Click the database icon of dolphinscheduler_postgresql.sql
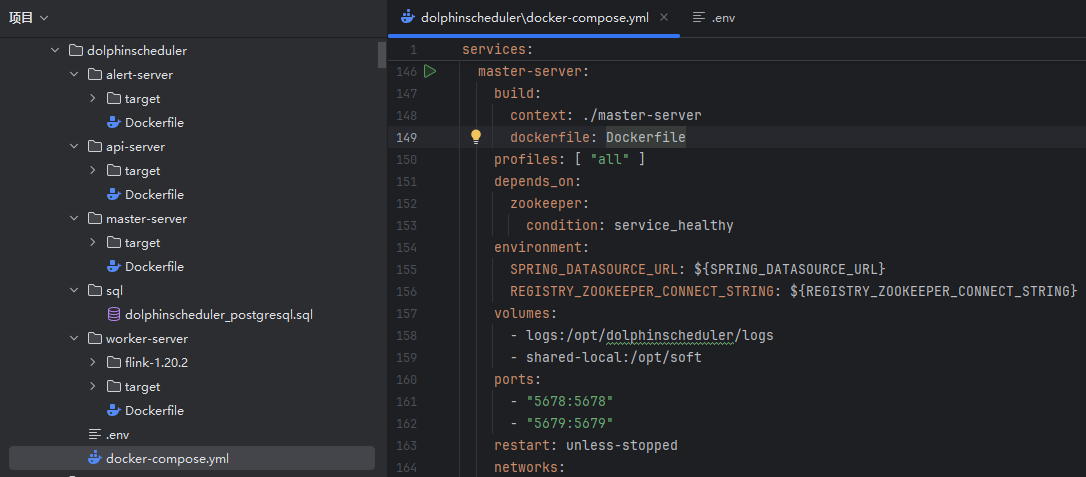This screenshot has height=477, width=1086. (114, 315)
